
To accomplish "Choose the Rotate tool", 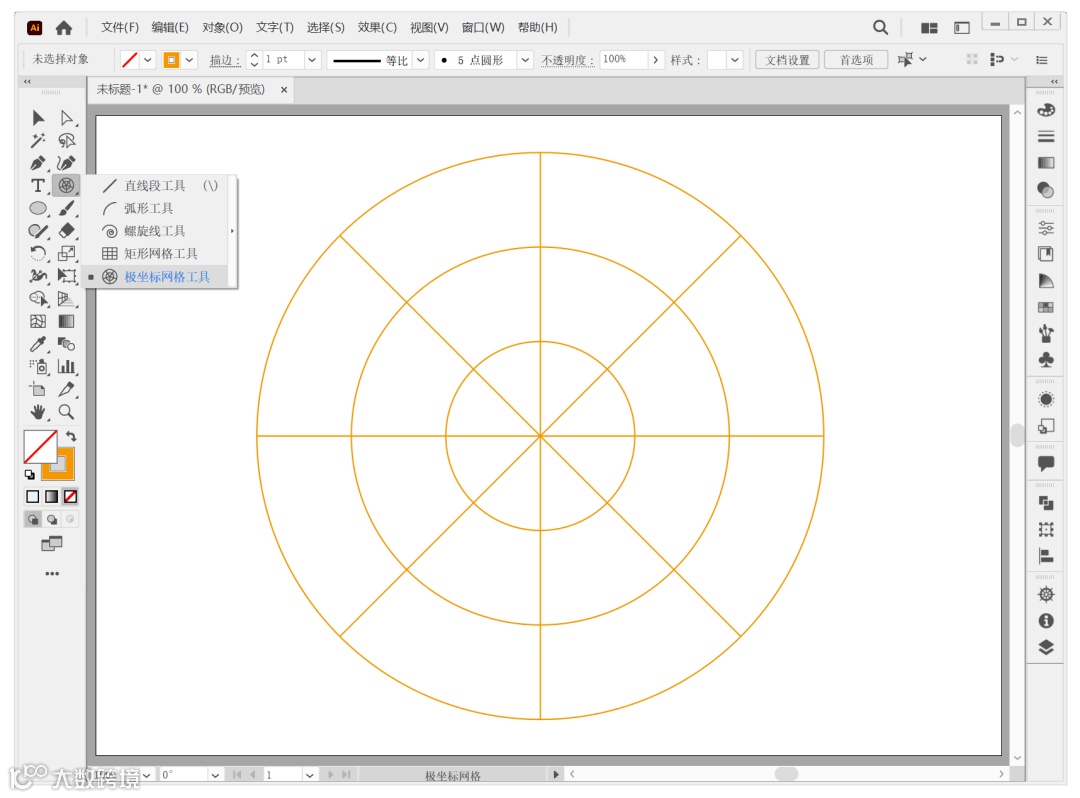I will [38, 253].
